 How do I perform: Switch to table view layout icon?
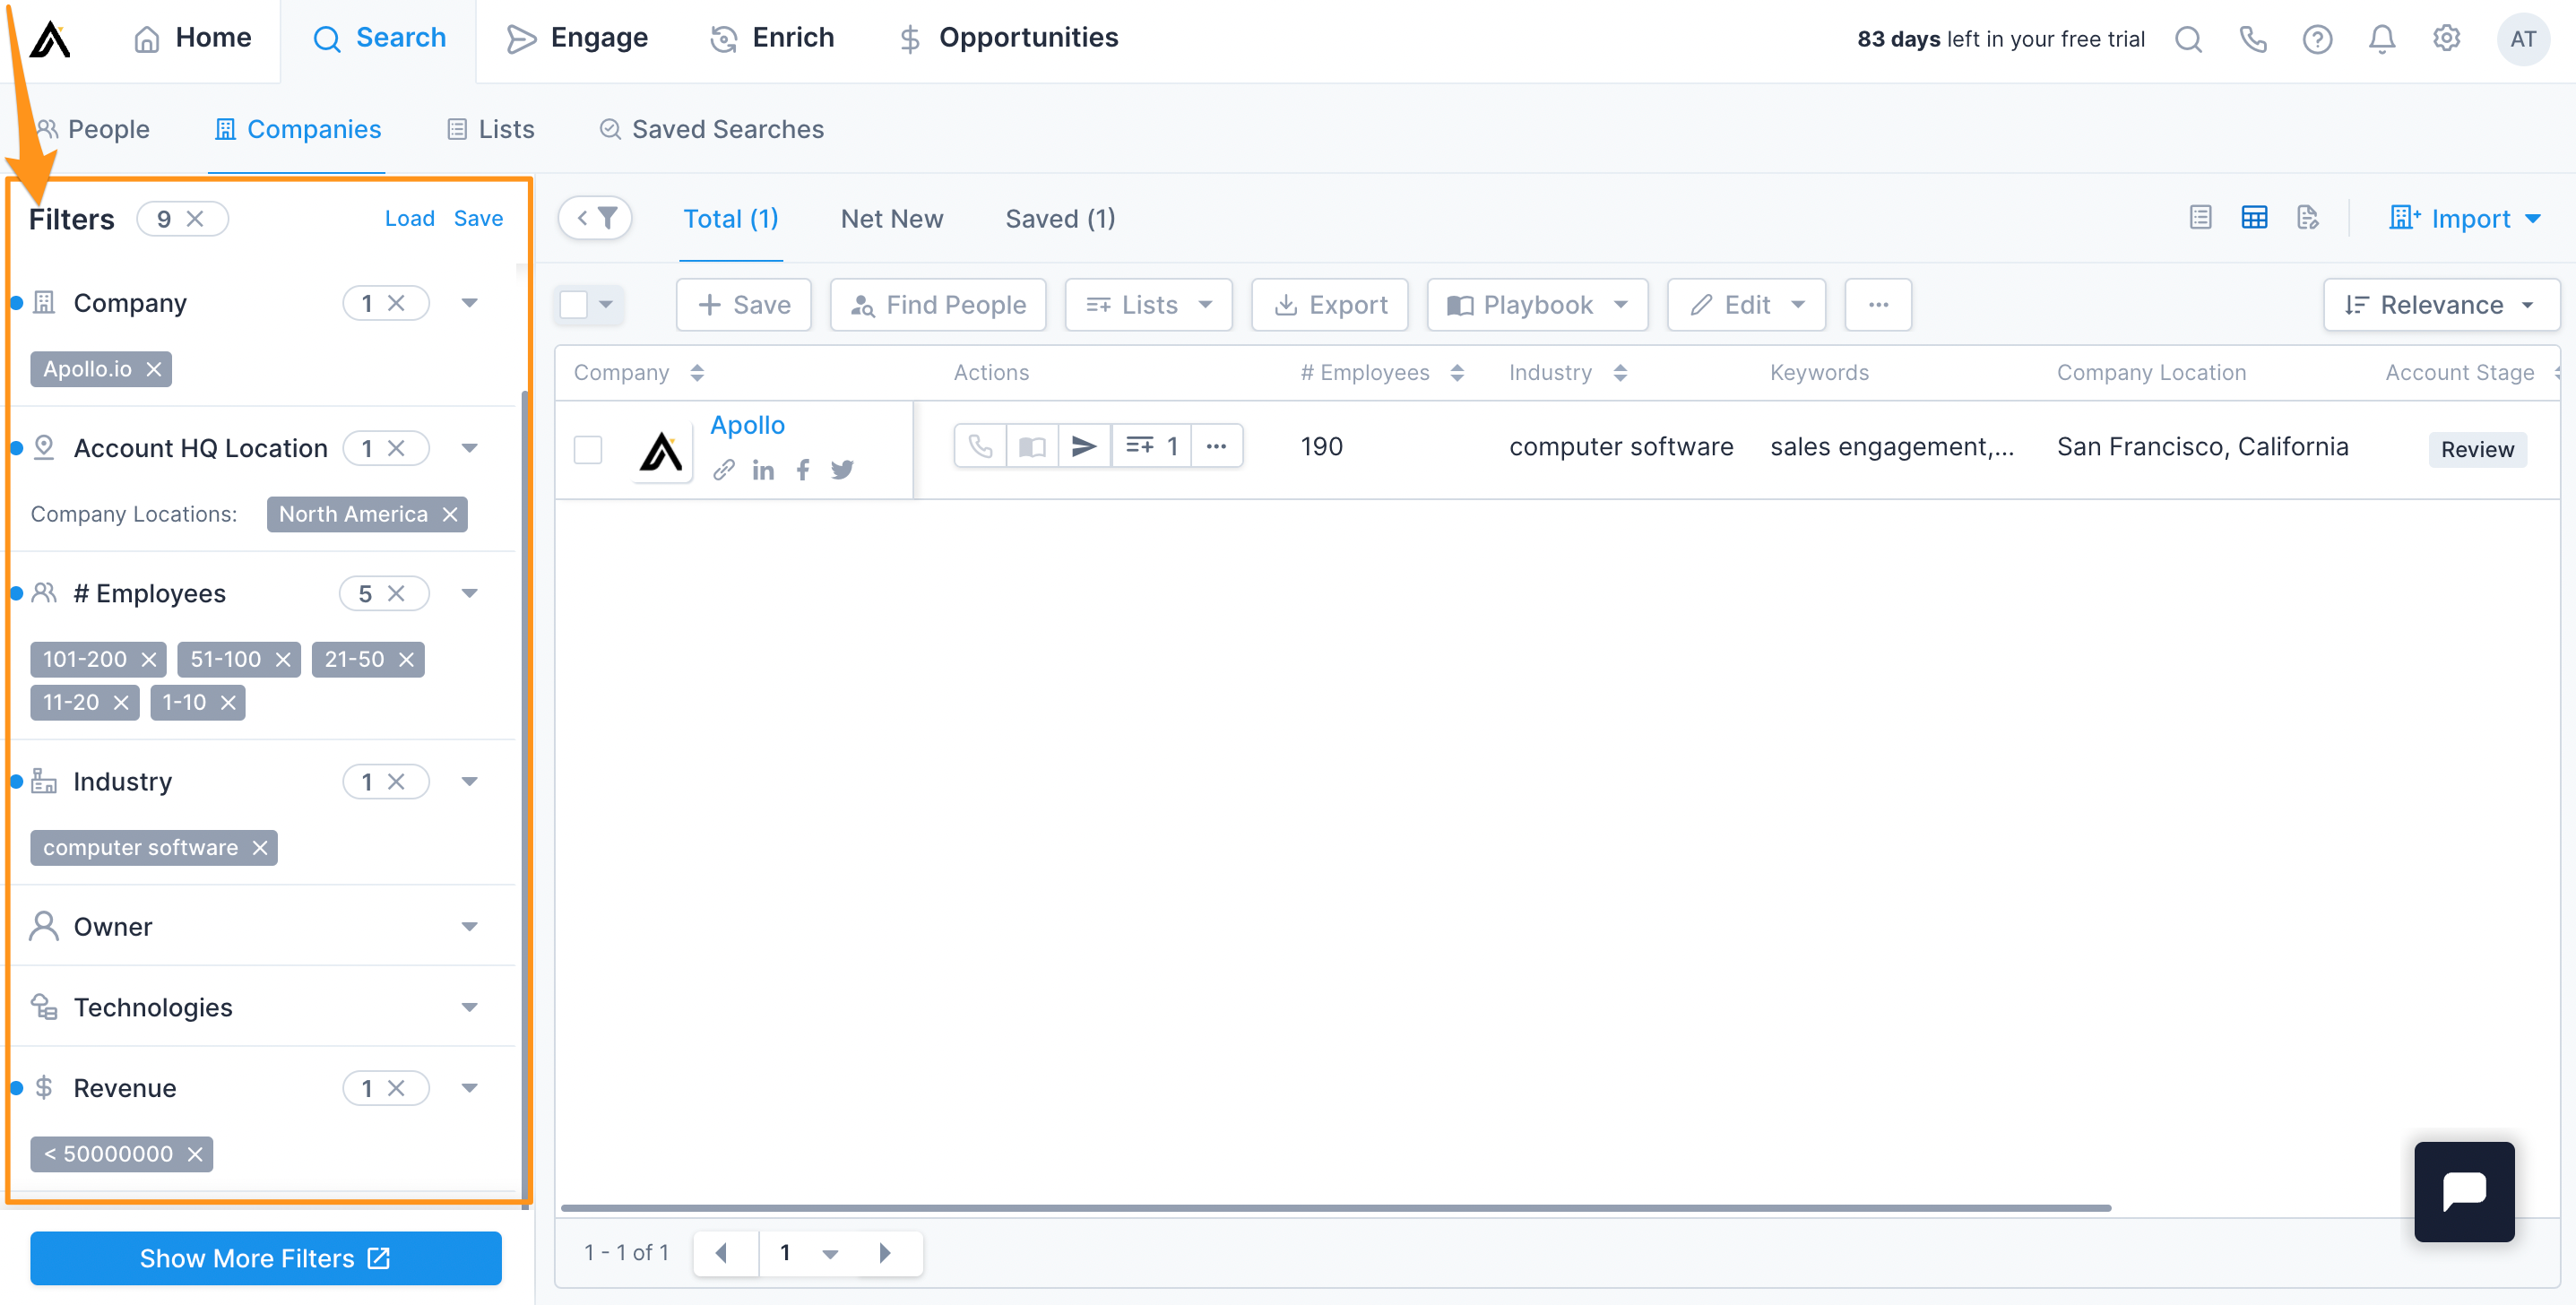(2254, 217)
